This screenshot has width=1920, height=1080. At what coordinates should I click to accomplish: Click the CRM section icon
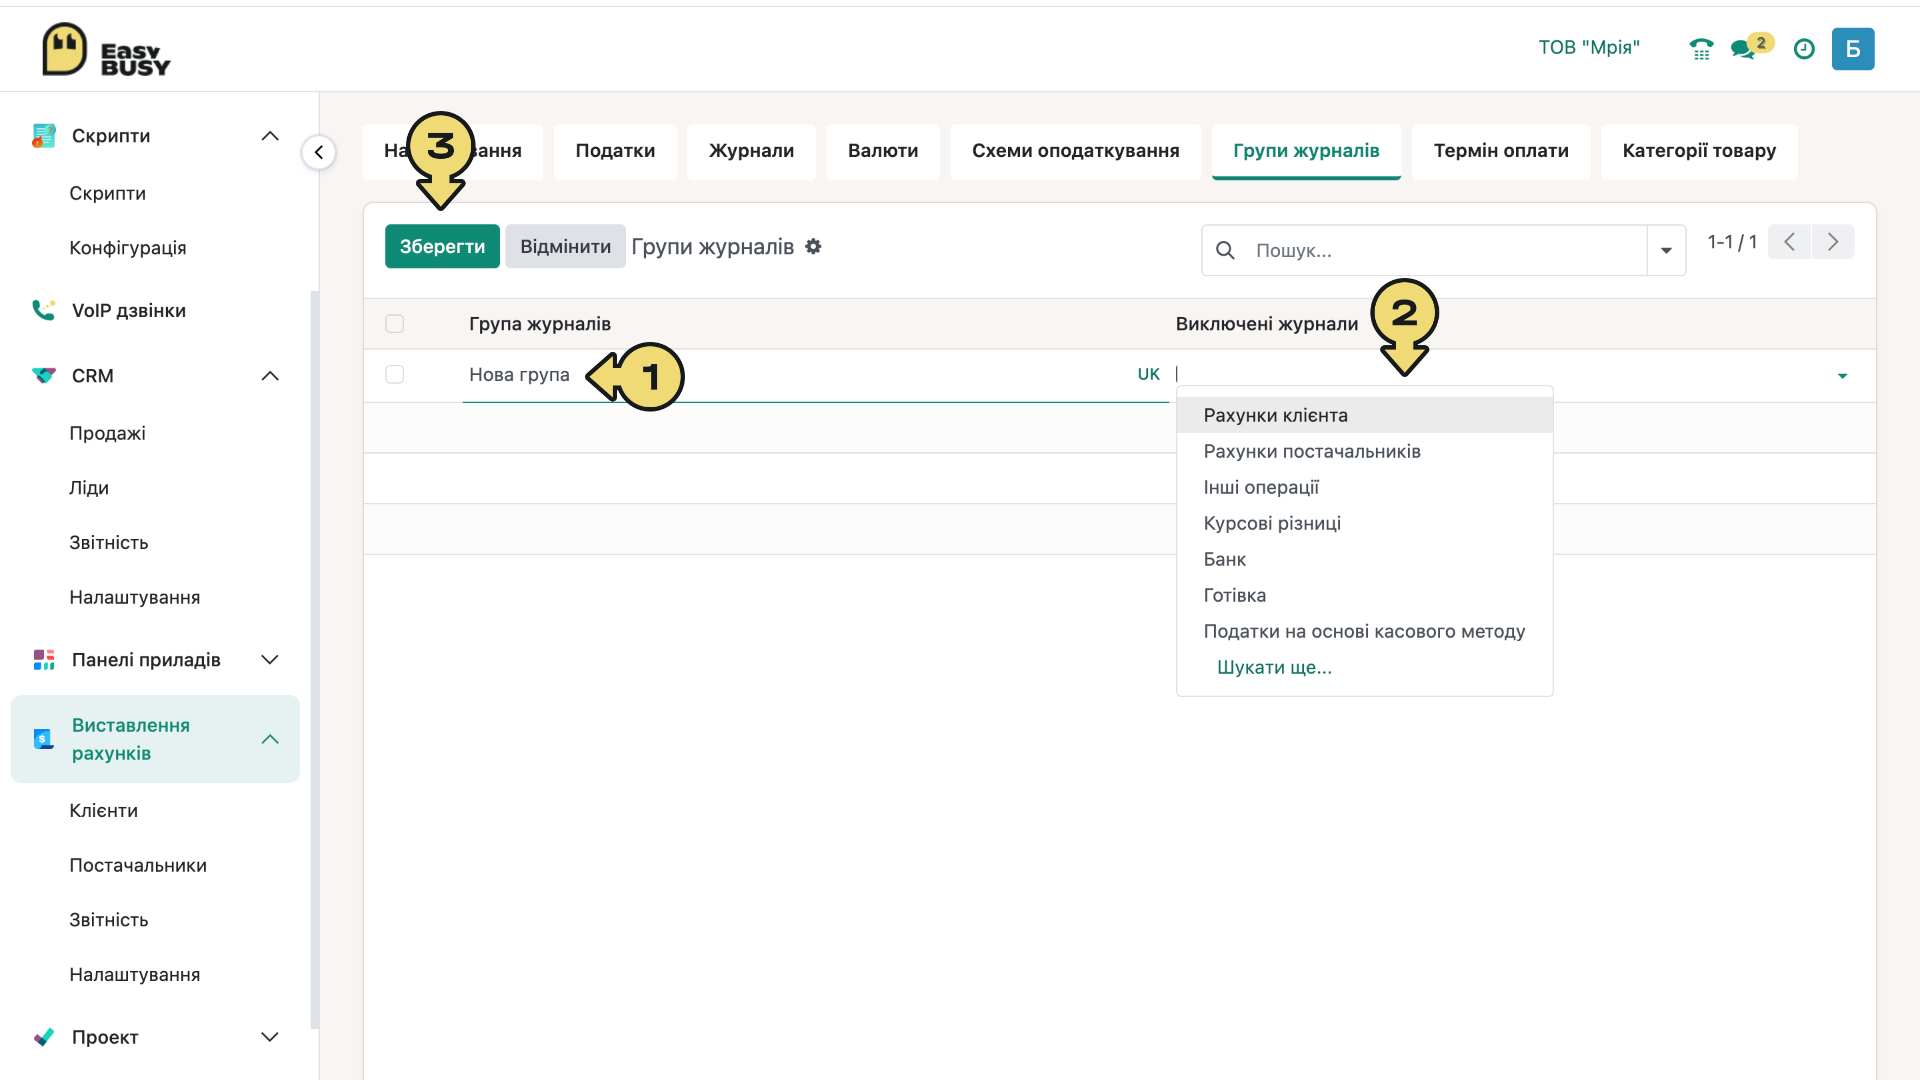click(x=44, y=376)
